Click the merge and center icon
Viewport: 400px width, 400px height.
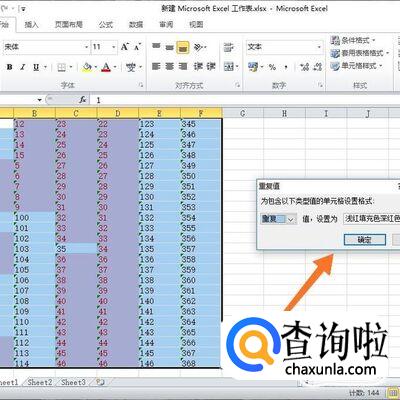pos(229,67)
